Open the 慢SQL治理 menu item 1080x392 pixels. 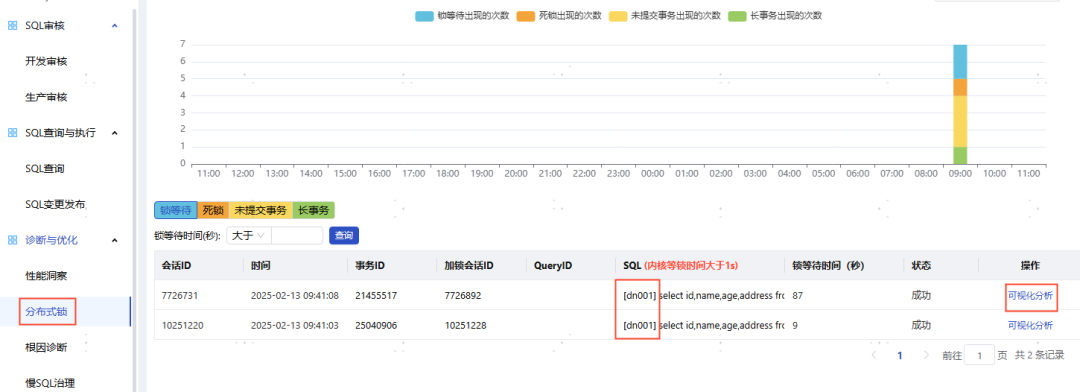50,383
